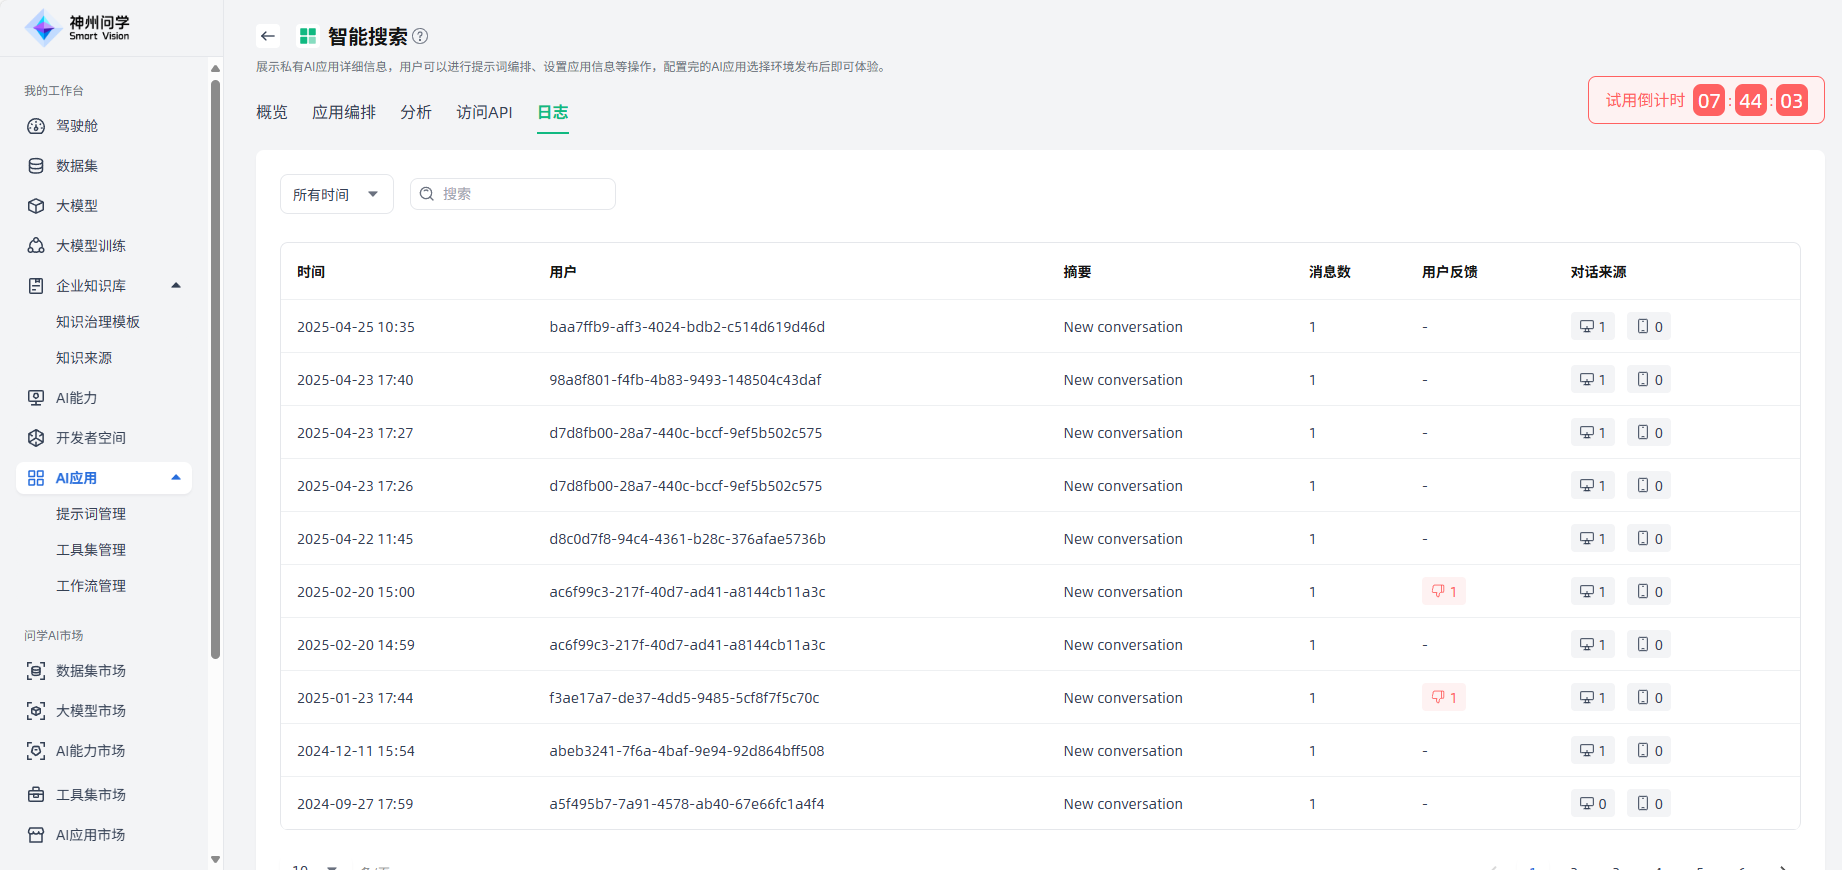Click user ID abeb3241-7f6a-4baf-9e94-92d864bff508
Viewport: 1842px width, 870px height.
687,751
